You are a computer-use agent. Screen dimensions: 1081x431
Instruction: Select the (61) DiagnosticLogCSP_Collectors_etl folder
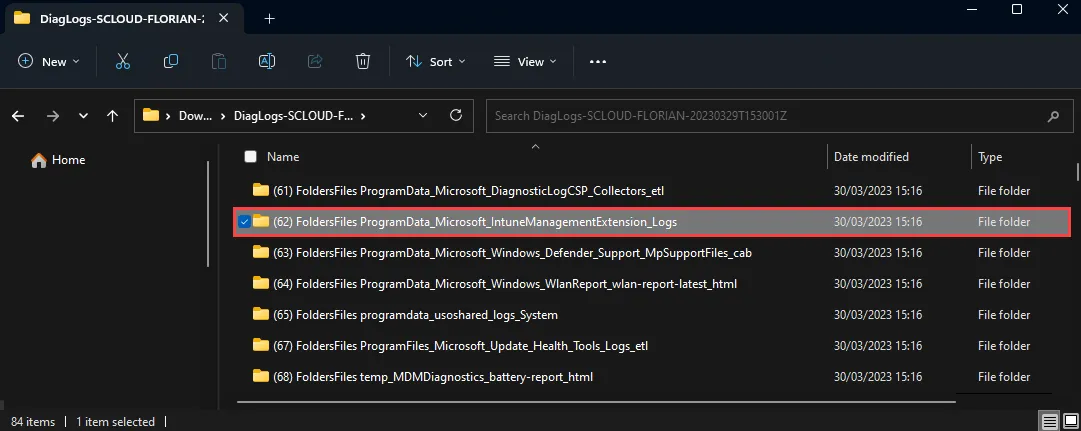tap(651, 190)
